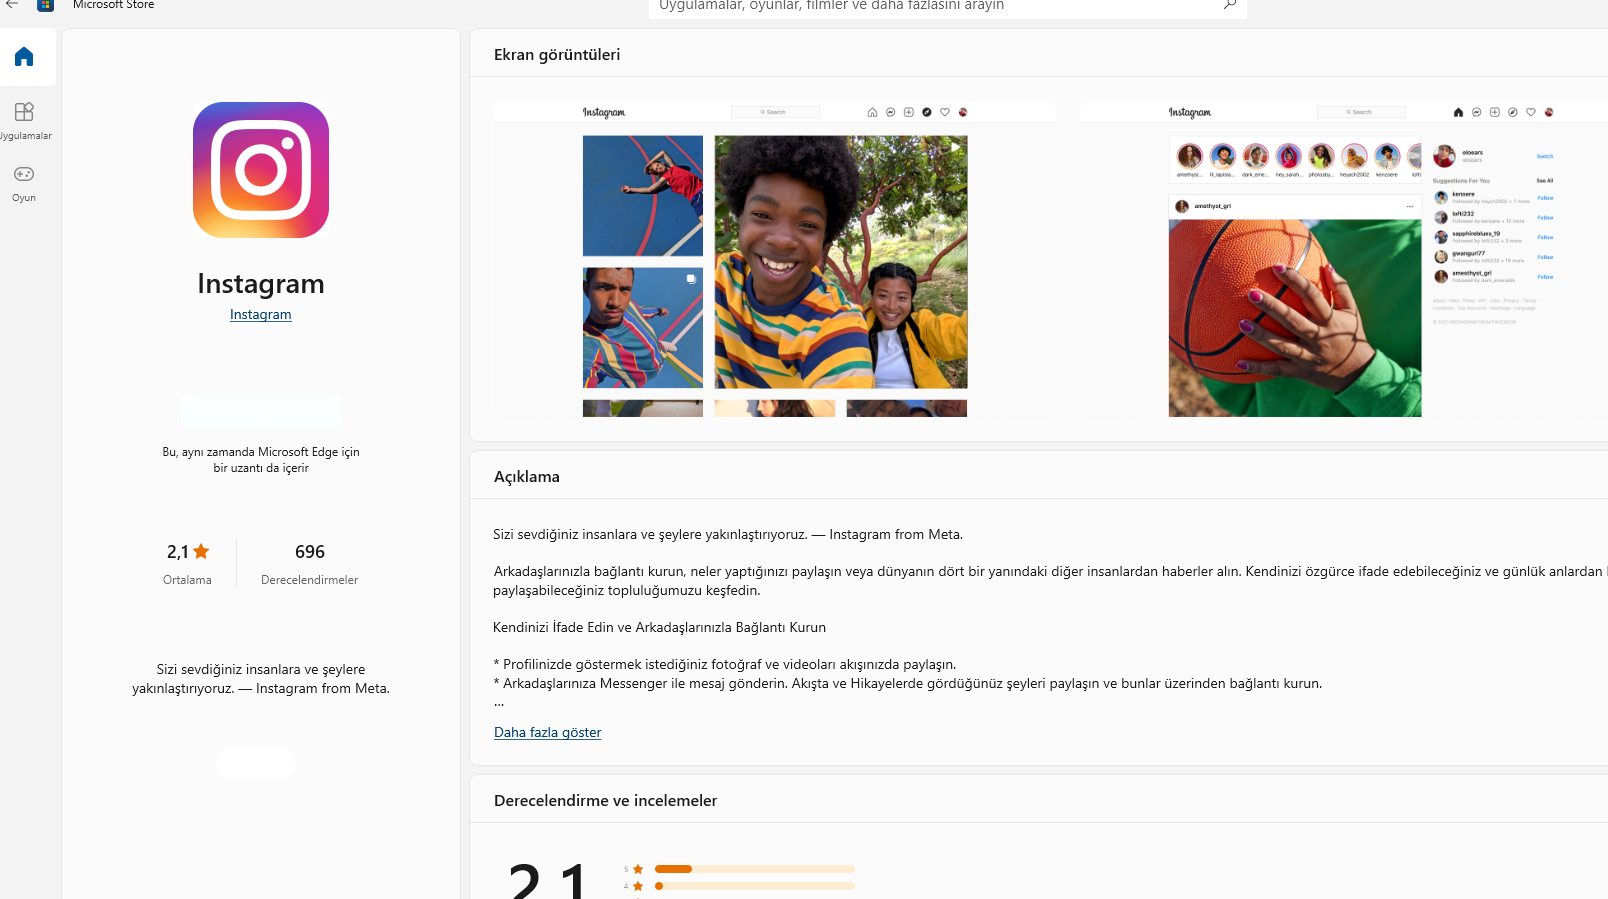Screen dimensions: 1608x899
Task: Click the search magnifier icon
Action: (x=1230, y=5)
